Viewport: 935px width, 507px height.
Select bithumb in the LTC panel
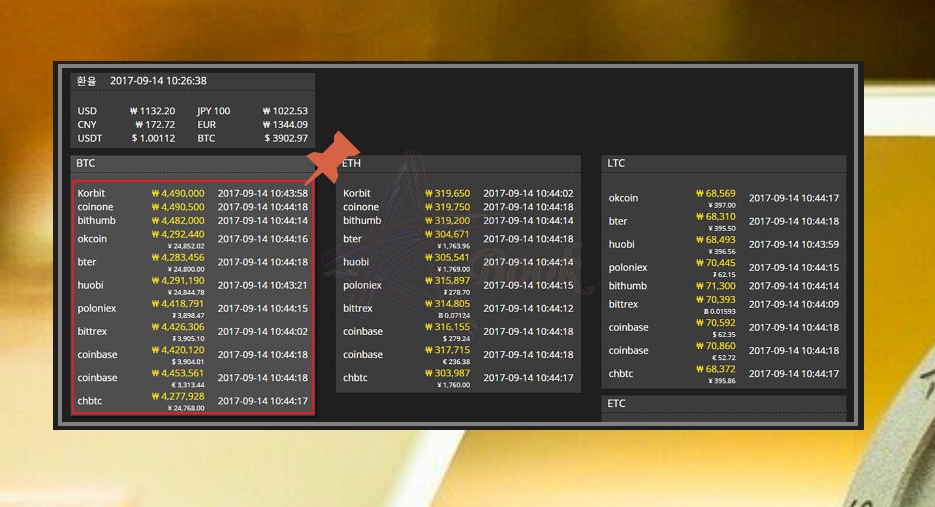click(627, 286)
